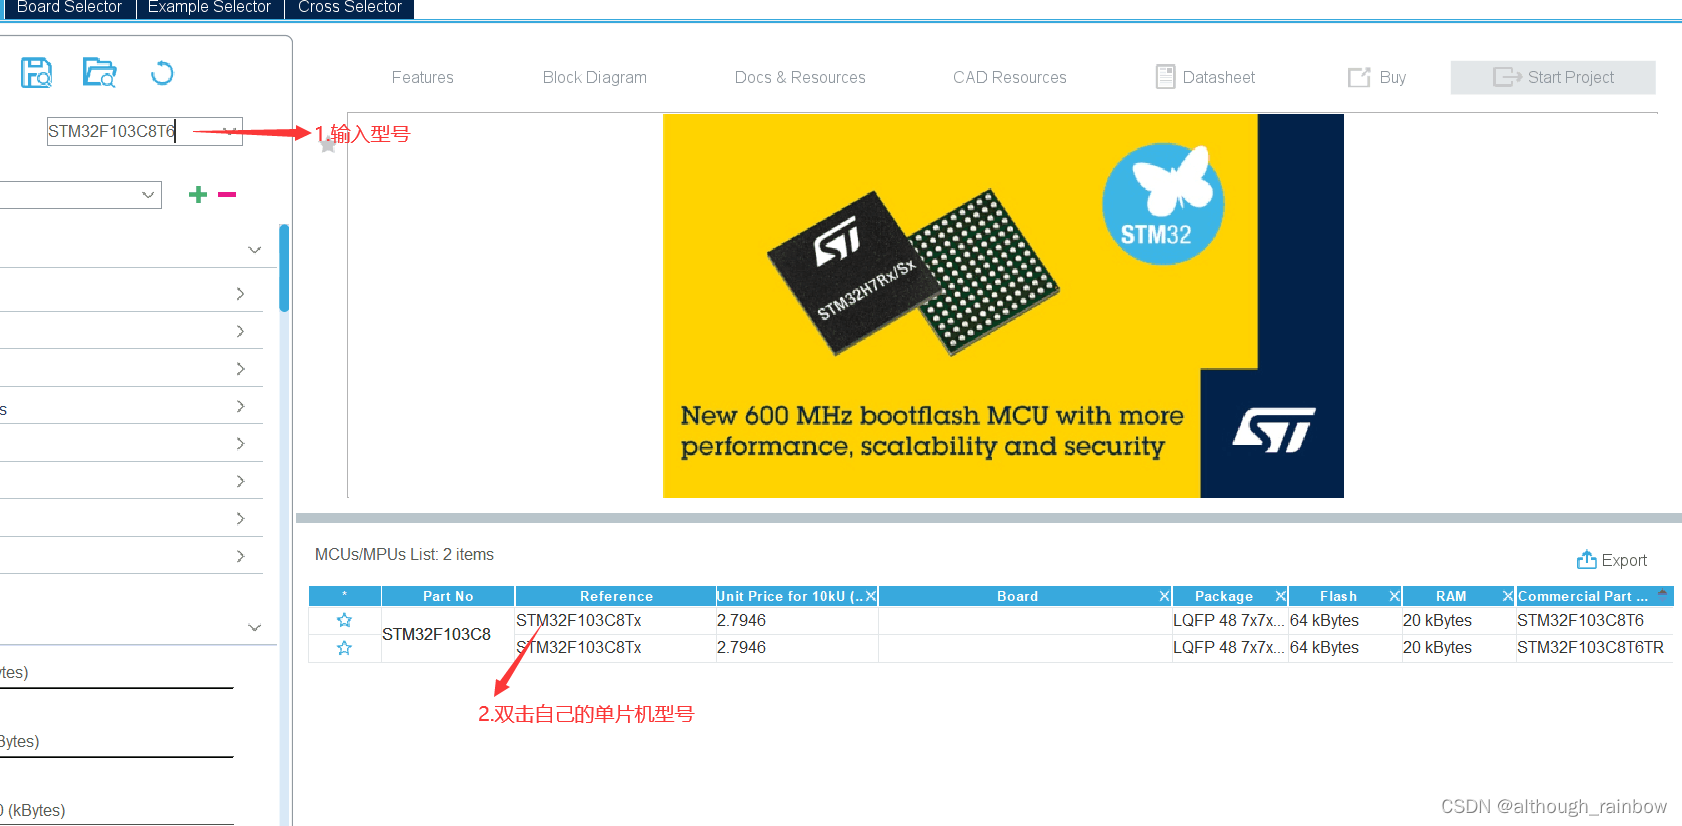
Task: Click the first row's LQFP 48 package cell
Action: coord(1229,620)
